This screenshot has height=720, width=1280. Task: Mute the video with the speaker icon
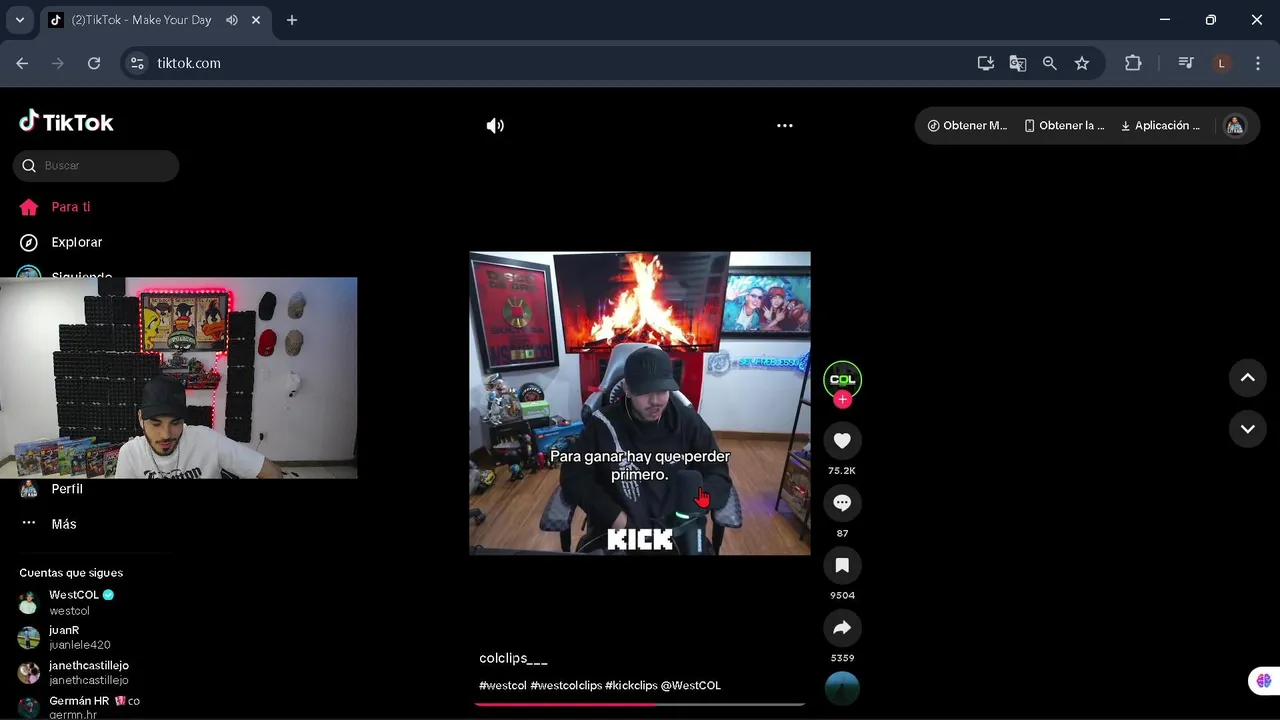tap(495, 126)
